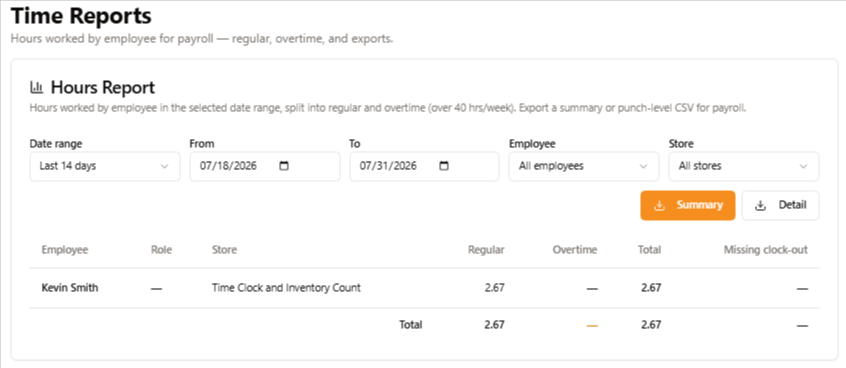Screen dimensions: 846x368
Task: Click Kevin Smith's total hours value 2.67
Action: pyautogui.click(x=651, y=288)
